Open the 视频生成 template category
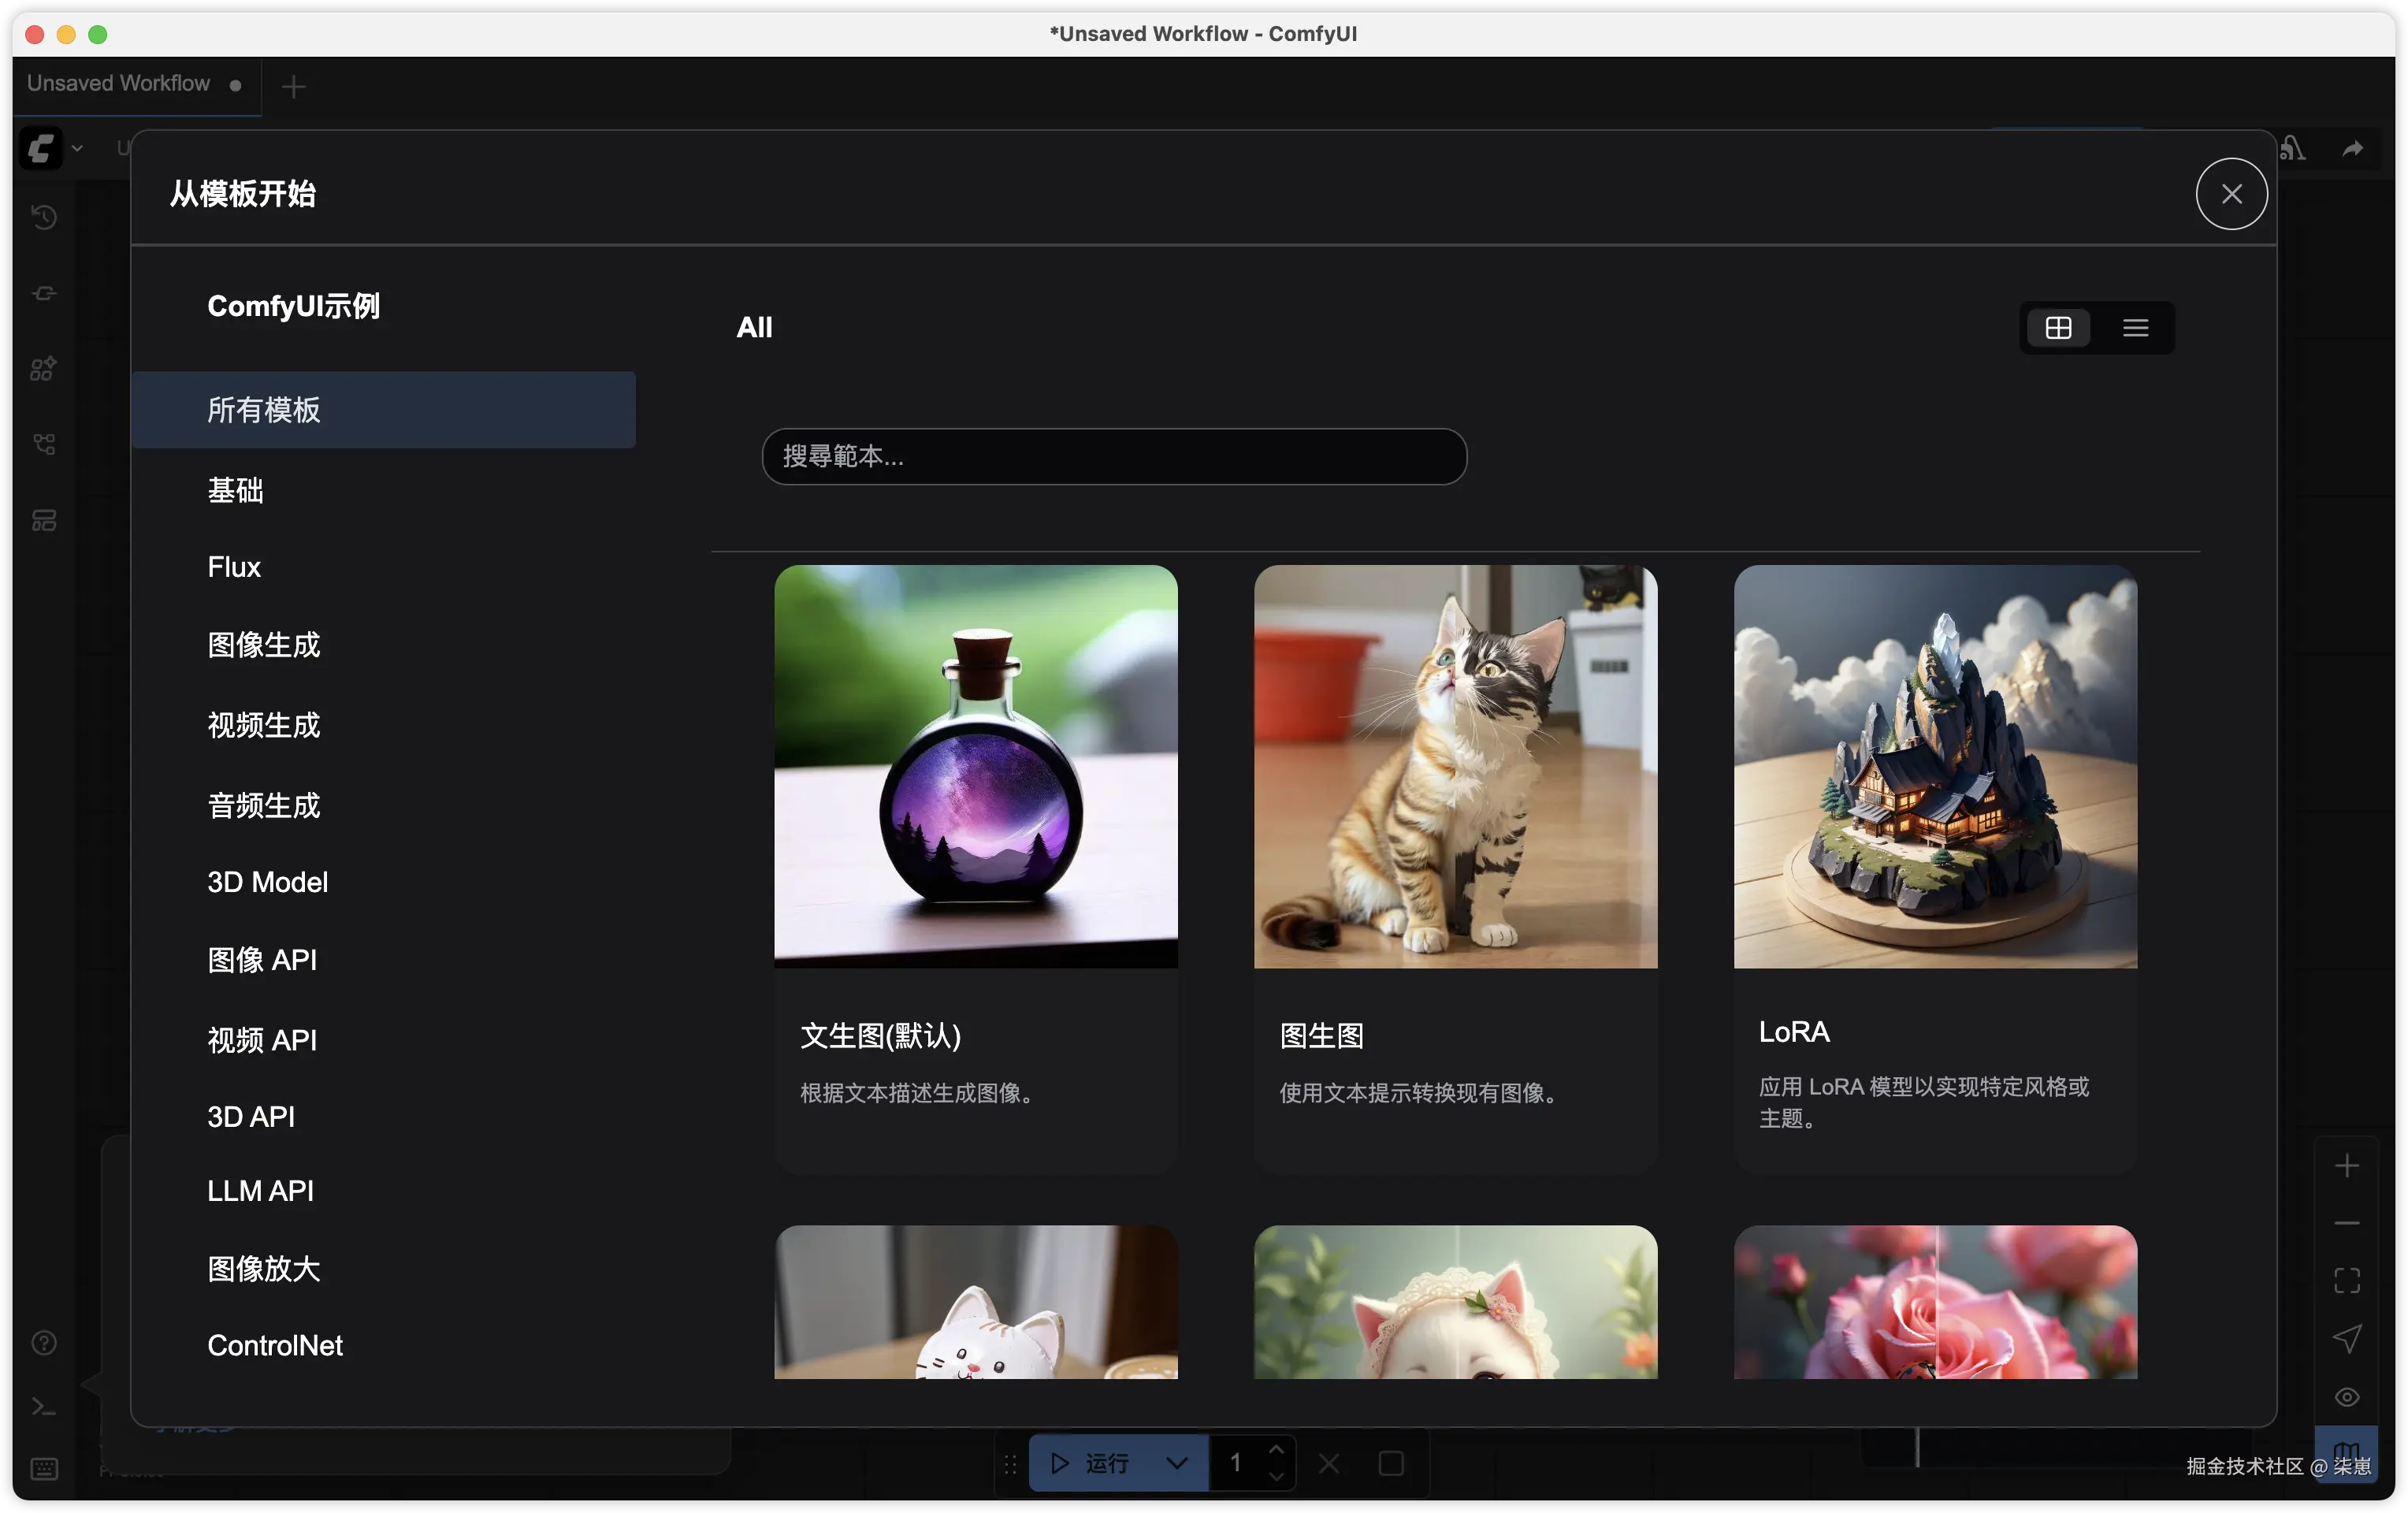The width and height of the screenshot is (2408, 1513). click(x=263, y=725)
